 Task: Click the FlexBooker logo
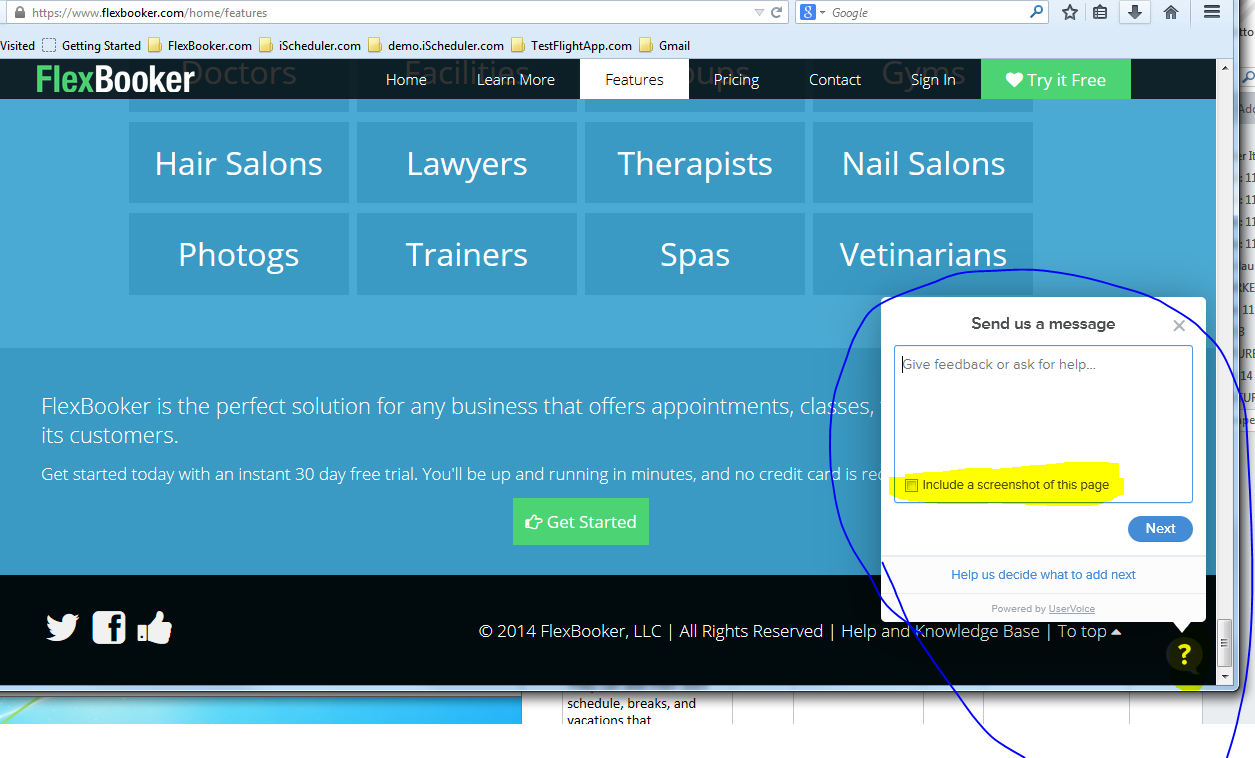coord(115,79)
